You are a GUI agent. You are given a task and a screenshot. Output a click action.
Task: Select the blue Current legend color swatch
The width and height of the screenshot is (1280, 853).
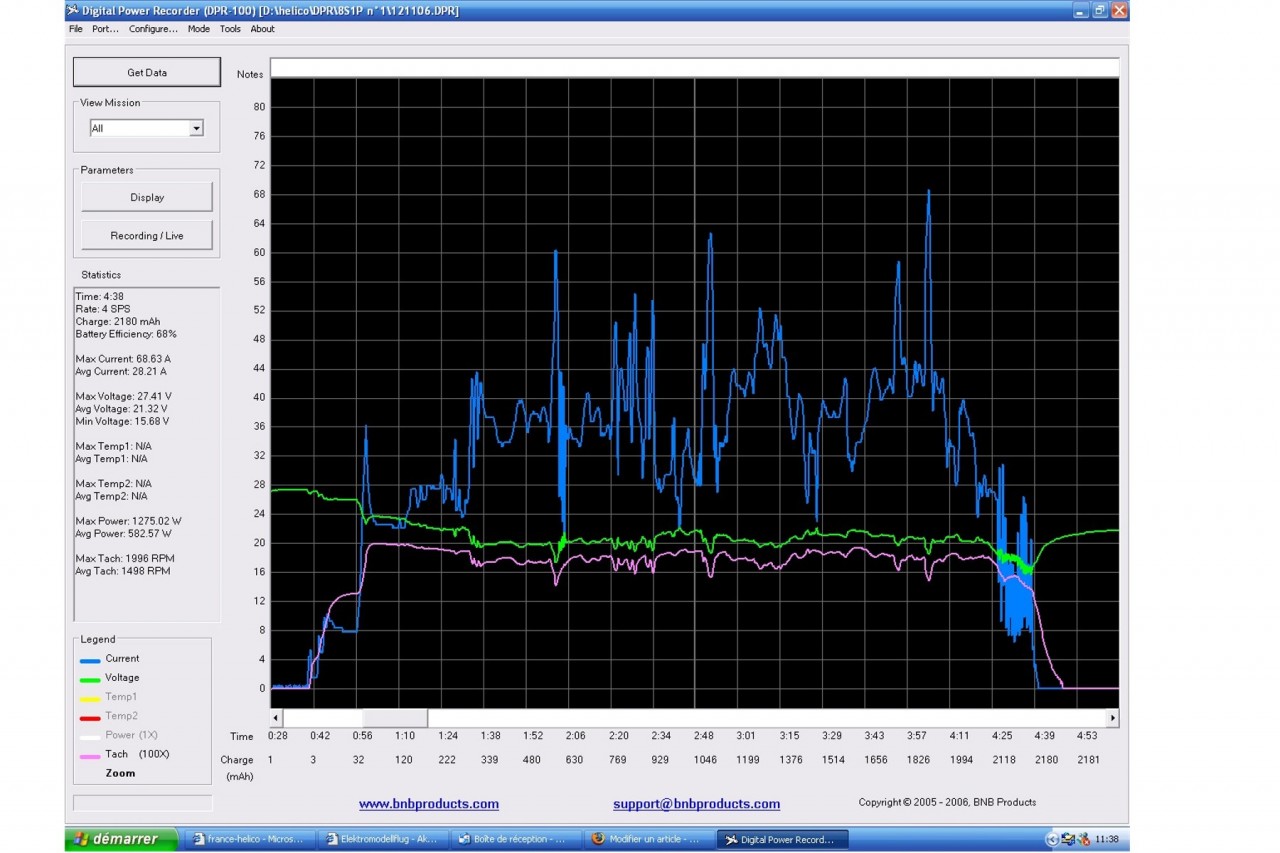point(90,660)
